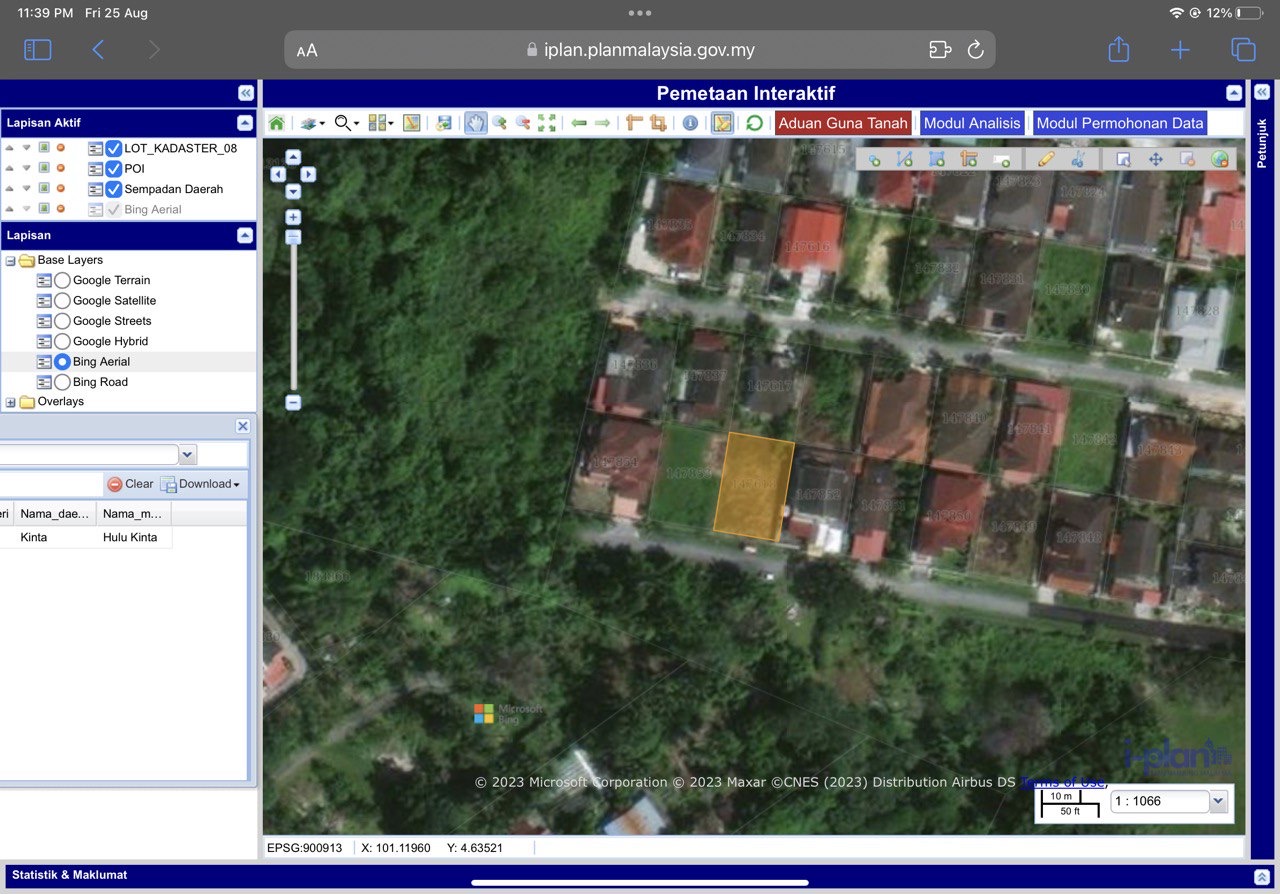Open the Modul Analisis tab
This screenshot has height=894, width=1280.
971,123
